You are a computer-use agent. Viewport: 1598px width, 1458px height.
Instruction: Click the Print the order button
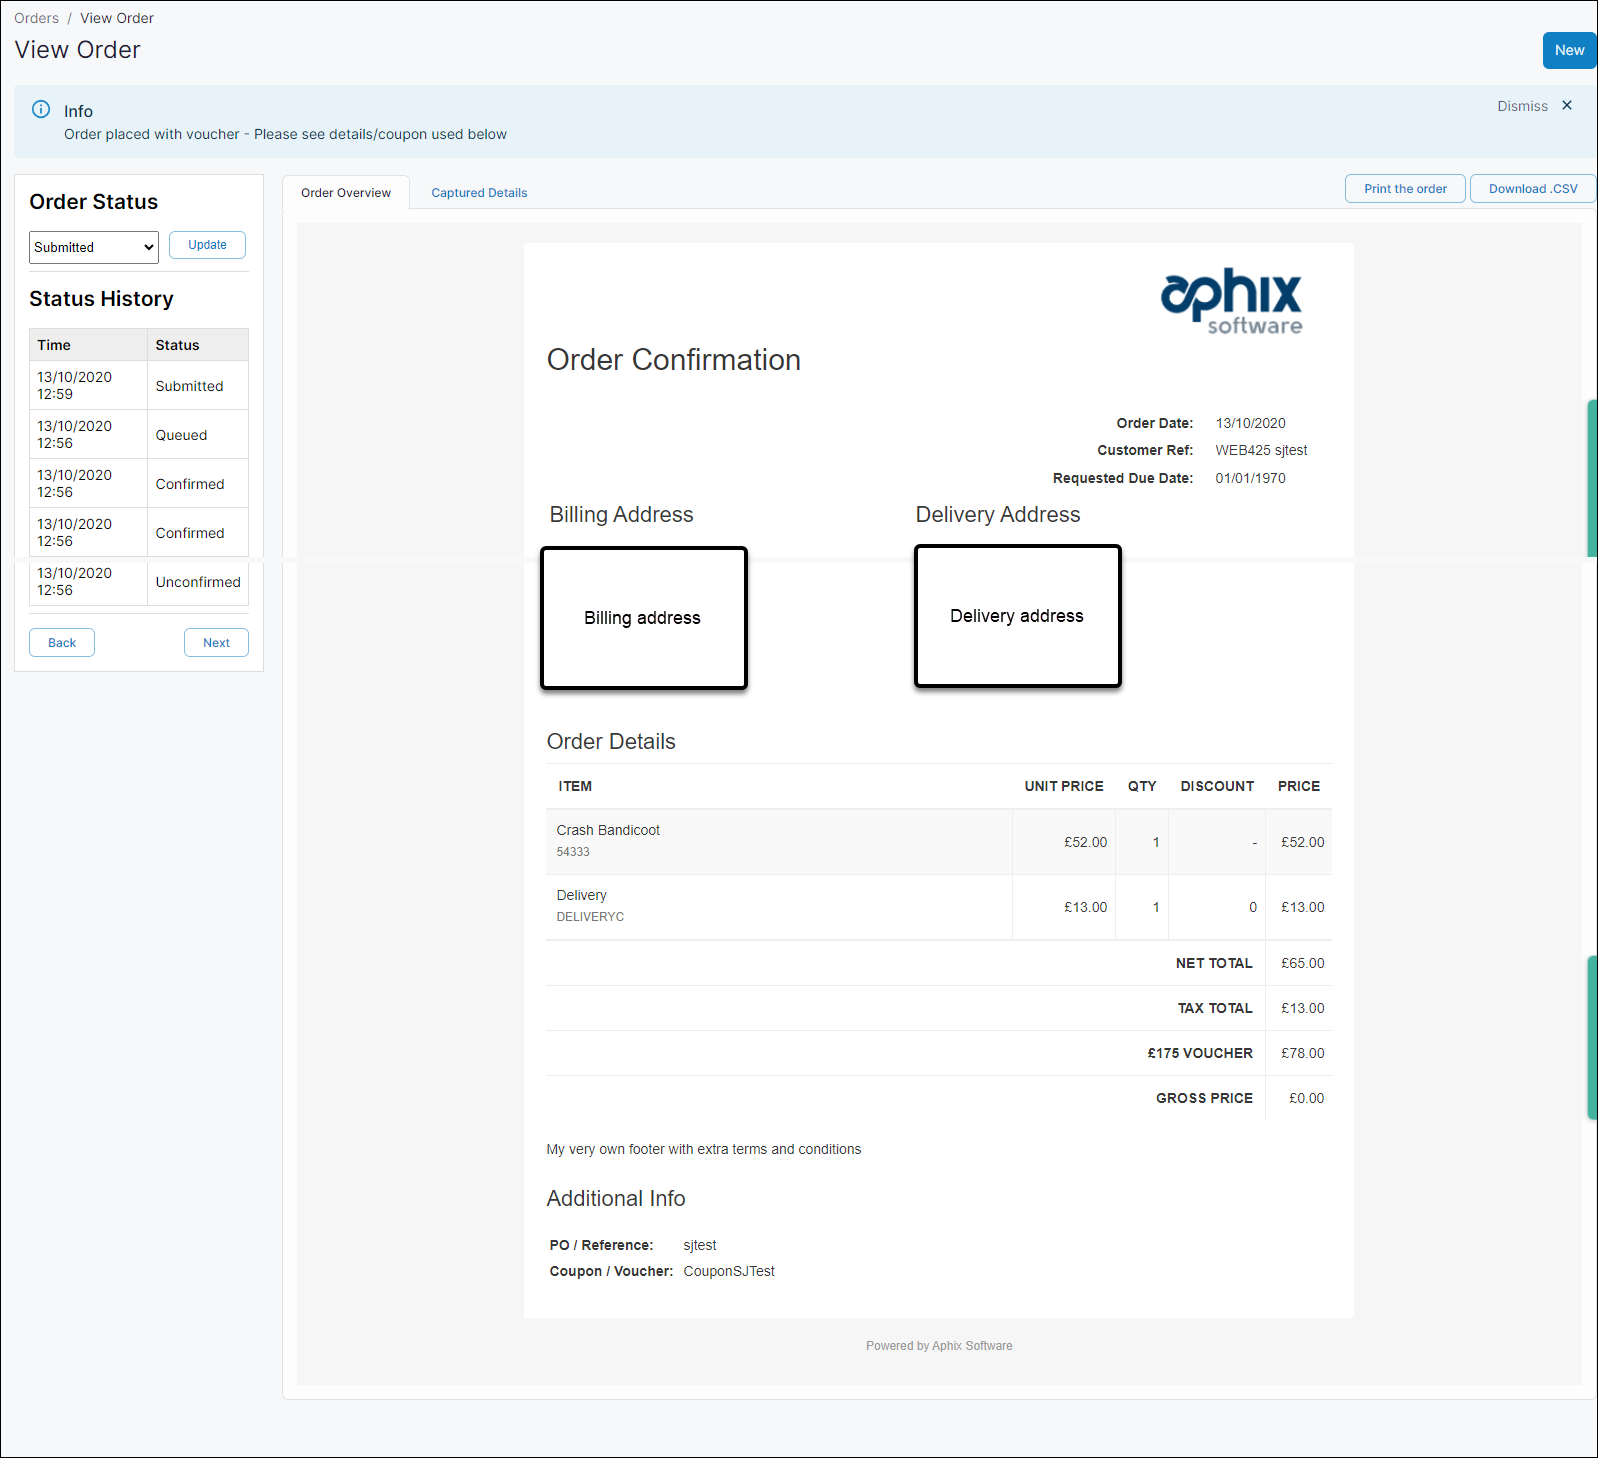[x=1404, y=189]
